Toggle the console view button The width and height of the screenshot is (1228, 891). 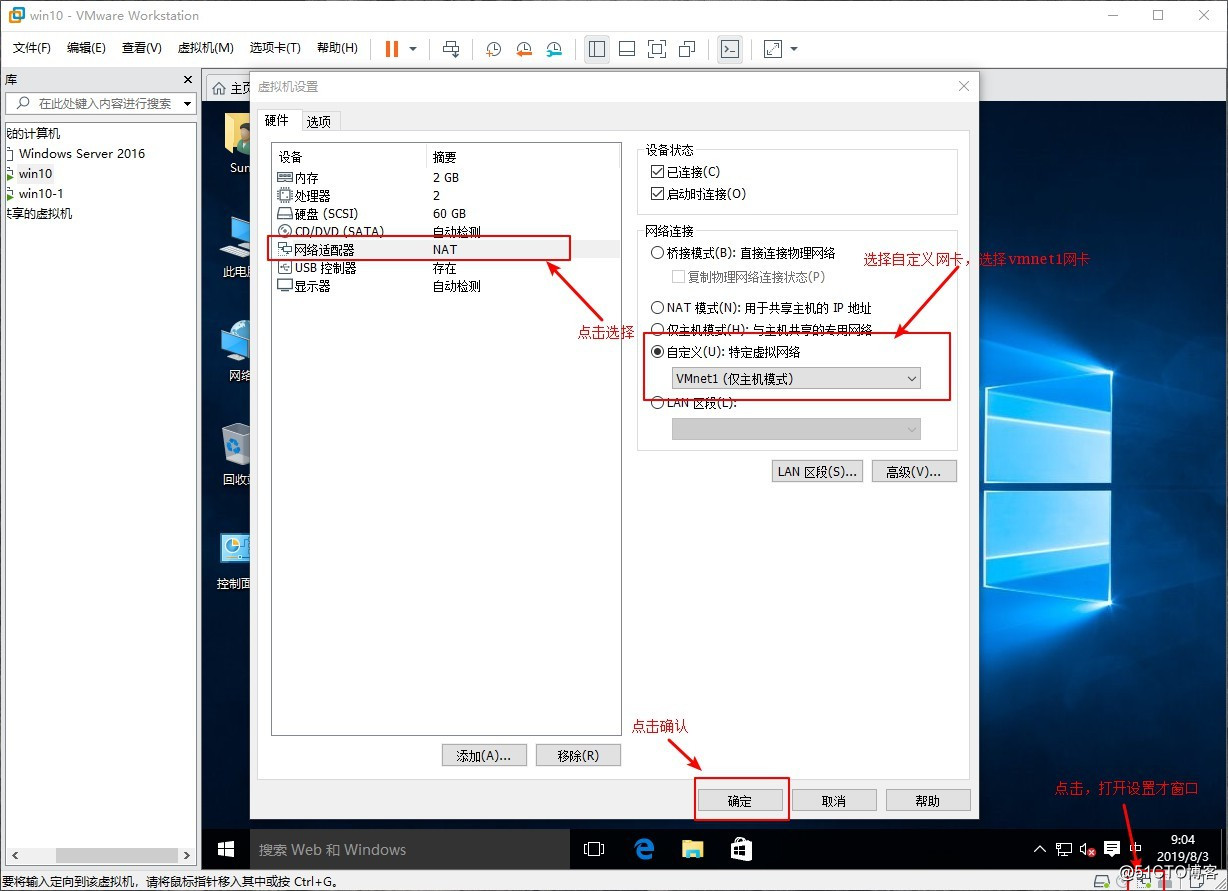731,49
